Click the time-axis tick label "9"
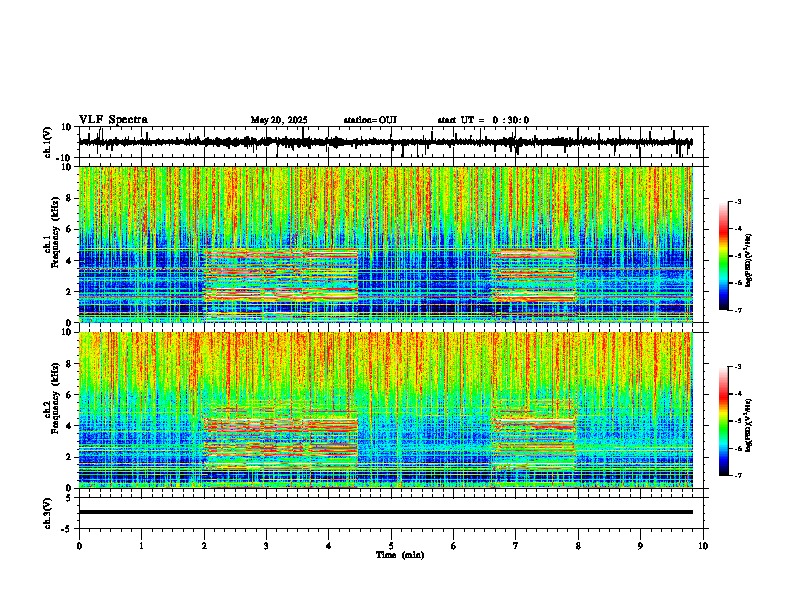Viewport: 792px width, 612px height. [x=640, y=546]
